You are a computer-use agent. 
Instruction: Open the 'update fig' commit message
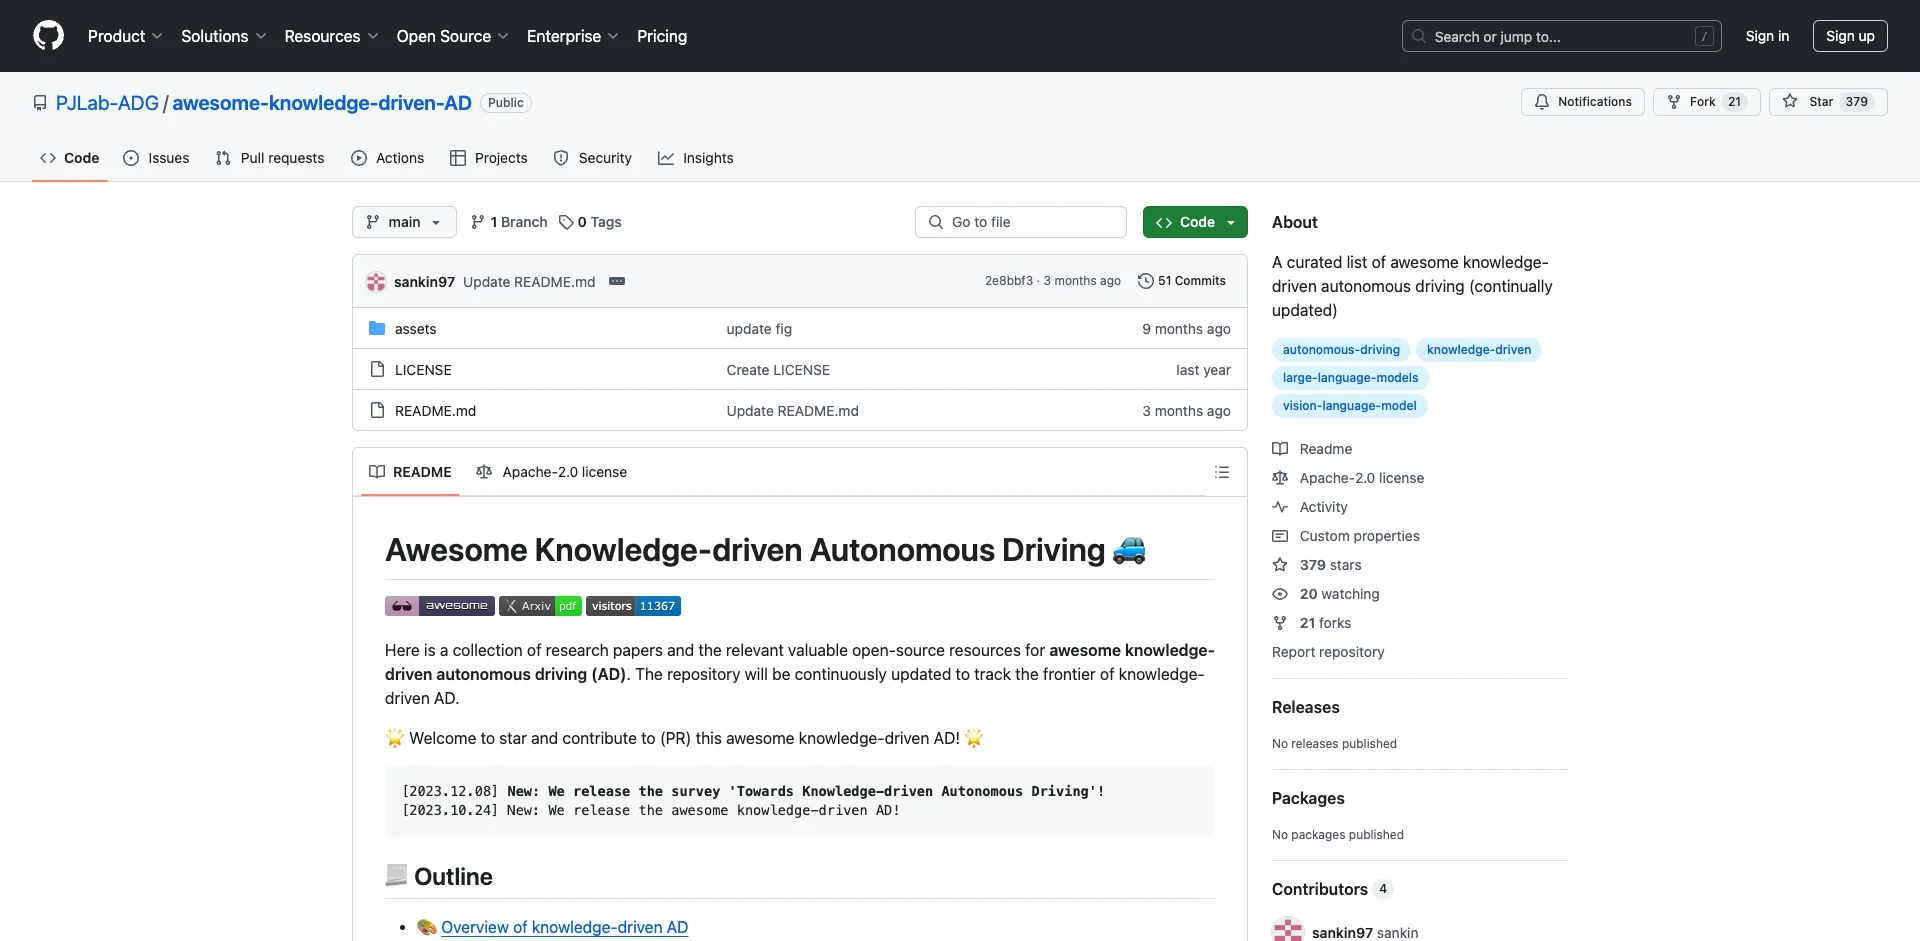point(759,329)
